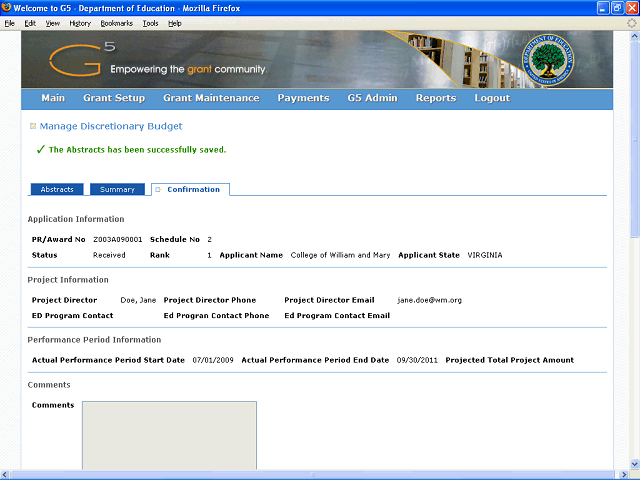This screenshot has height=480, width=640.
Task: Switch to the Abstracts tab
Action: tap(57, 189)
